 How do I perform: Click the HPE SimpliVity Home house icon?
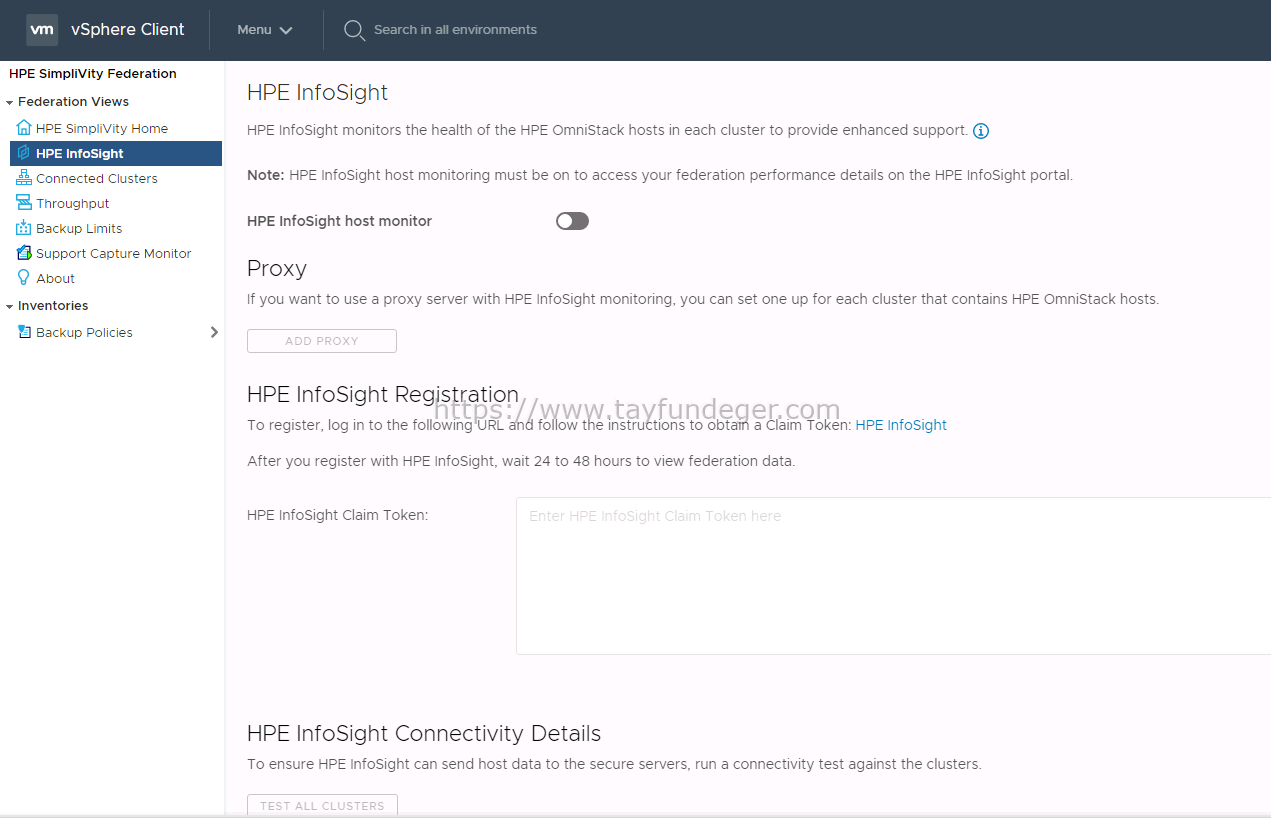pos(24,128)
